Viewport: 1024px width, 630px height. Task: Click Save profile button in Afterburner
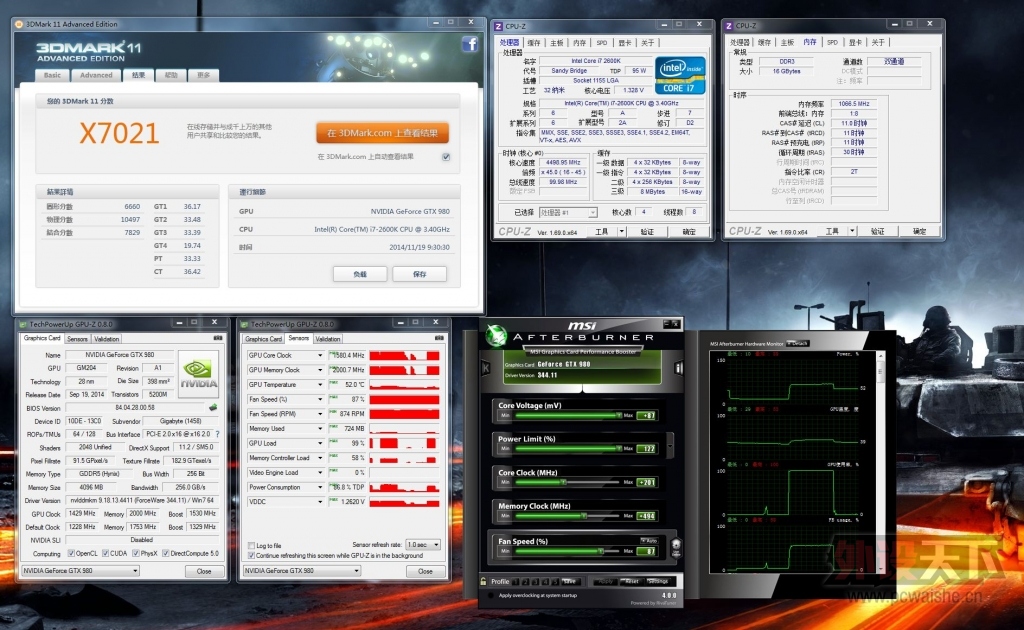570,581
